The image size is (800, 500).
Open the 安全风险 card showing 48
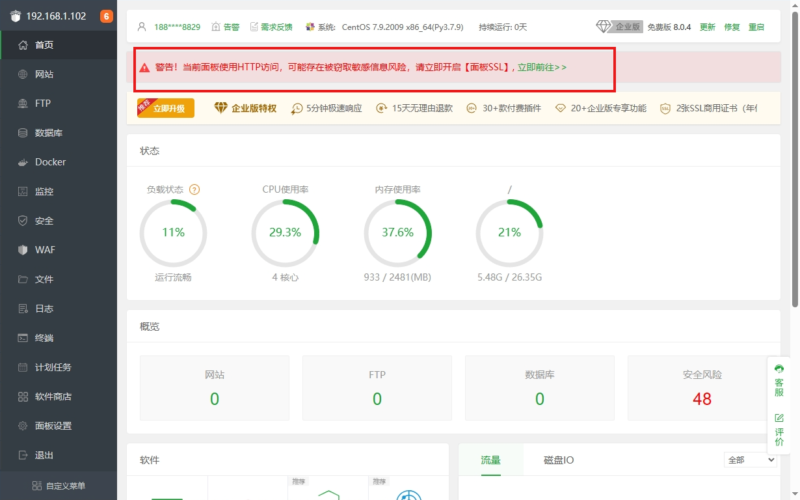[x=702, y=388]
